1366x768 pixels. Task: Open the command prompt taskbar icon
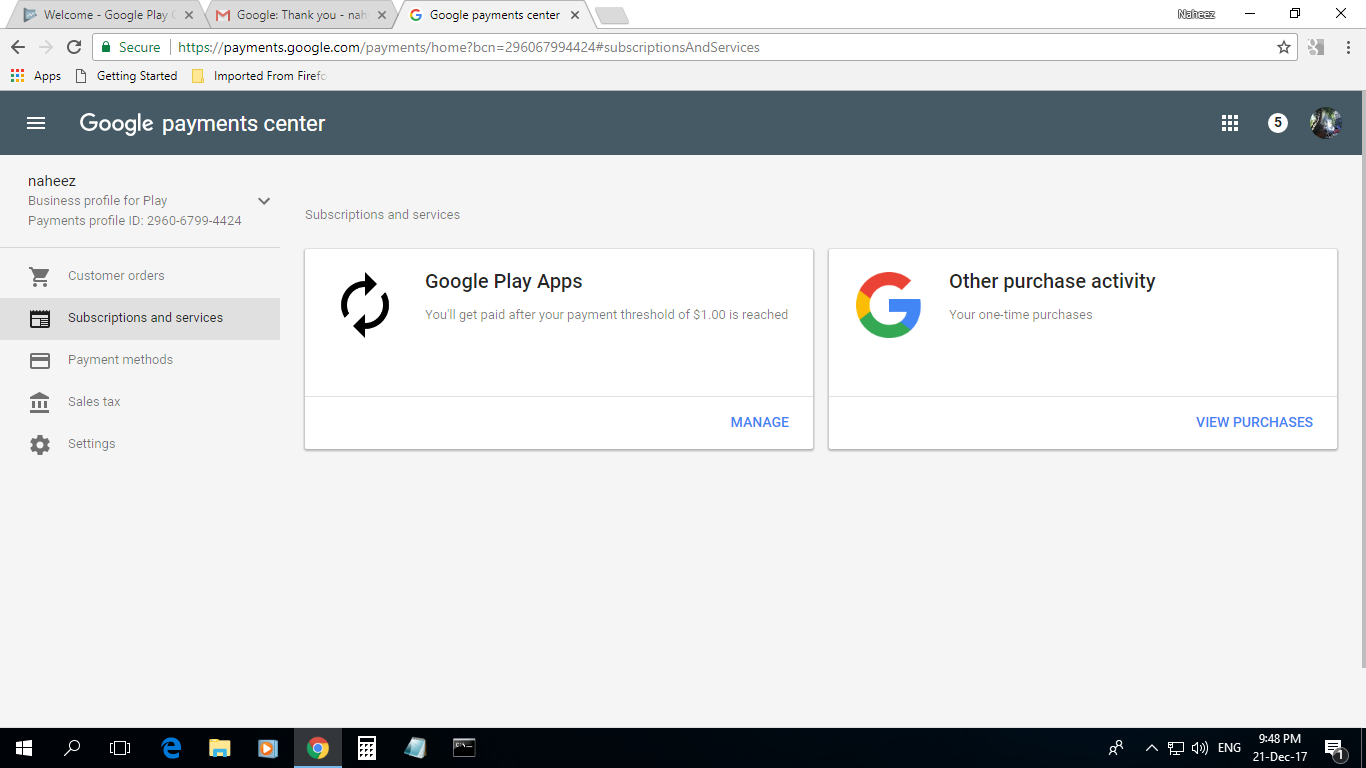[464, 748]
